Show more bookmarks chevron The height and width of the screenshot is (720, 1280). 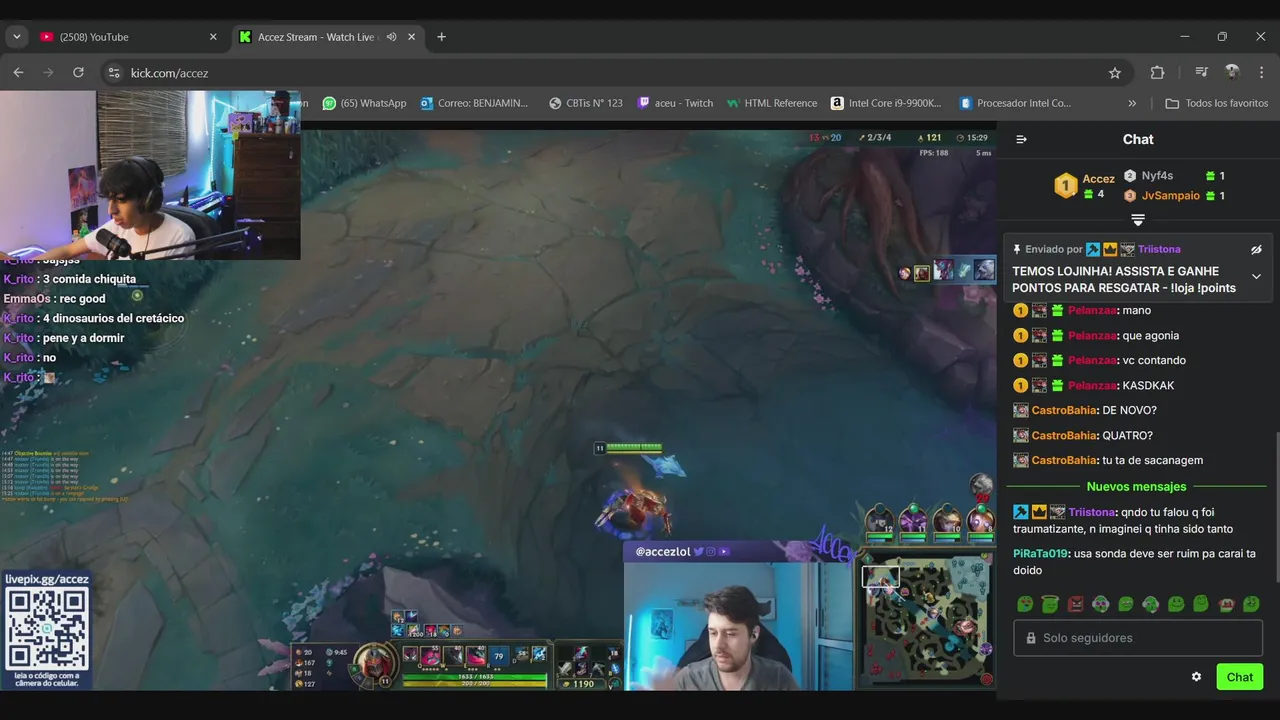click(x=1132, y=103)
